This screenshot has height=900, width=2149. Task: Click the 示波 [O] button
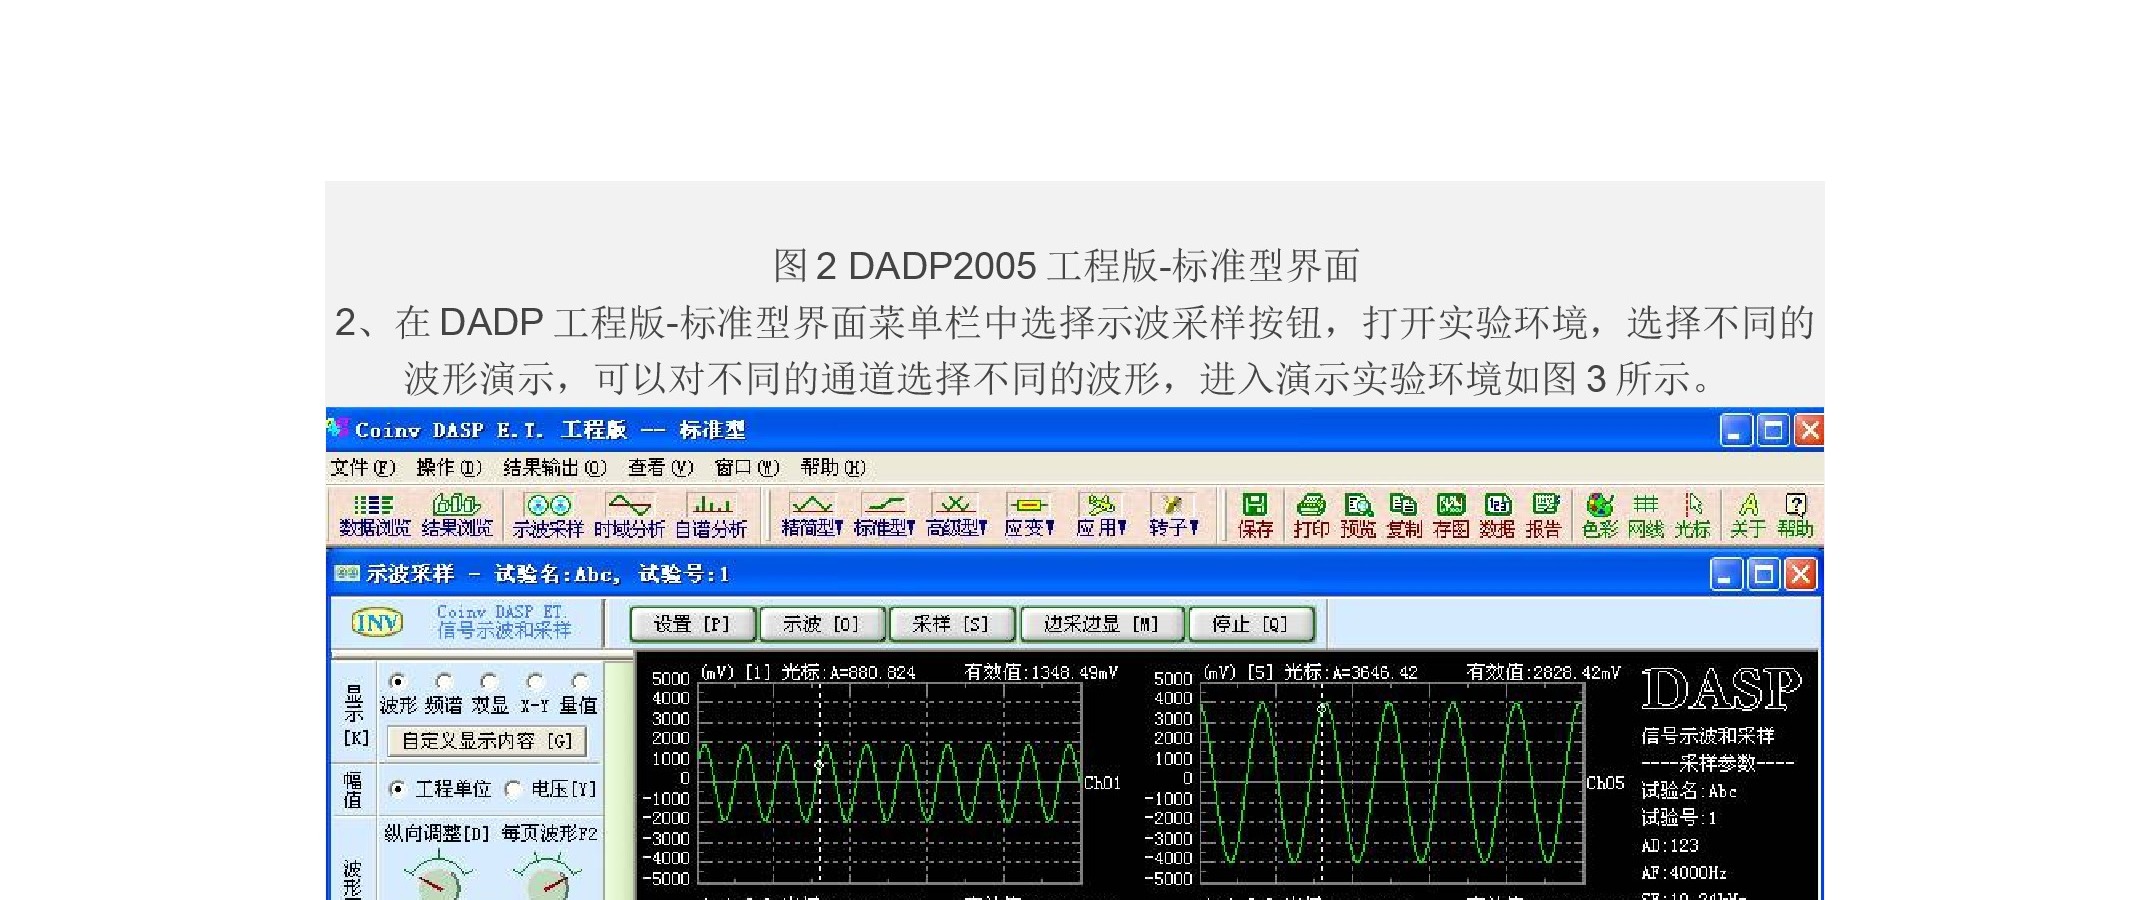coord(822,624)
